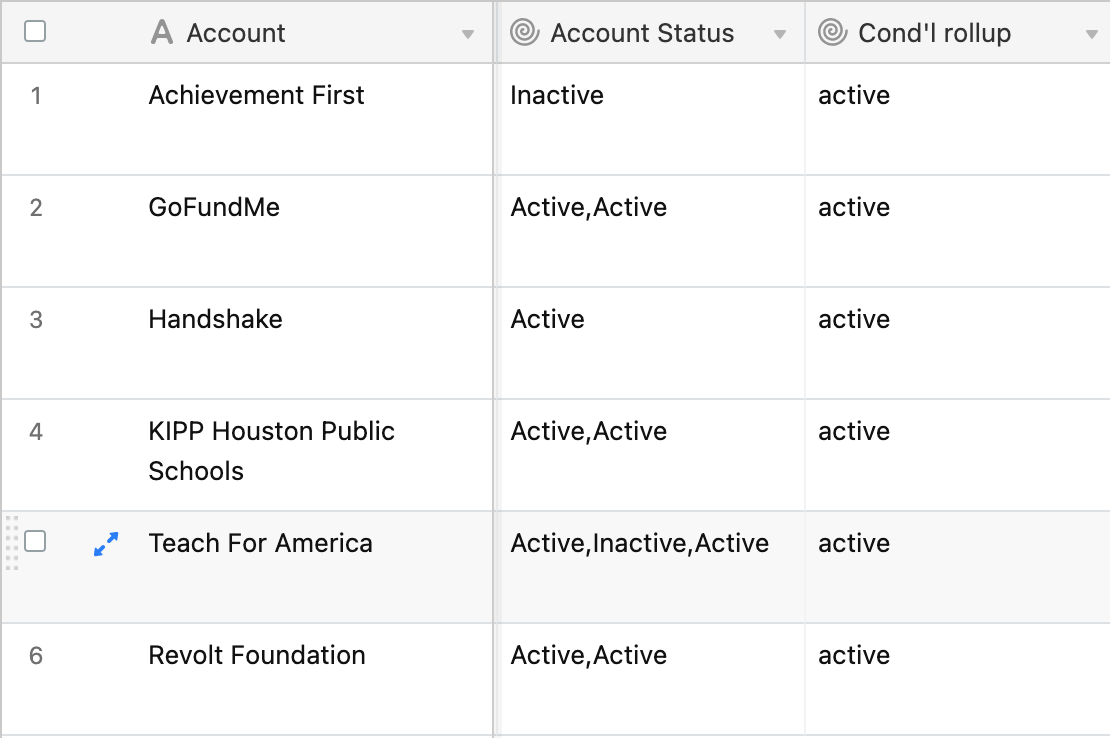Click the Active,Inactive,Active status cell
The image size is (1110, 738).
click(639, 543)
